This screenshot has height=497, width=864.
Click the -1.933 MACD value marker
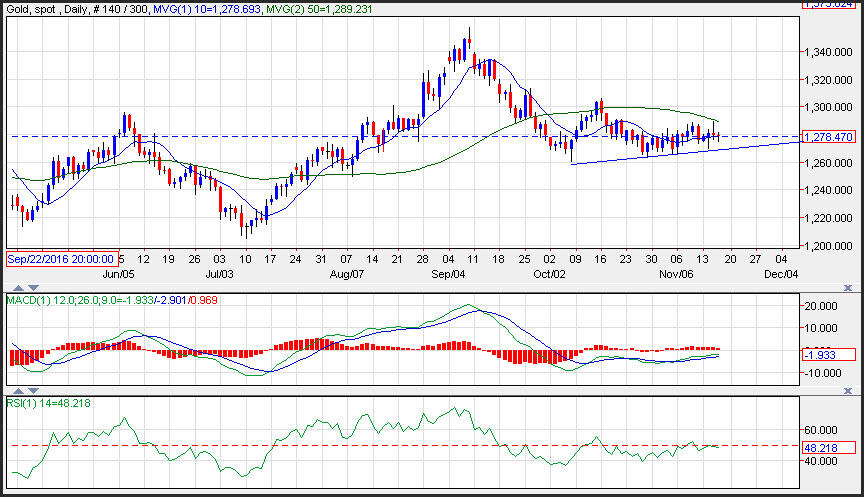[827, 355]
